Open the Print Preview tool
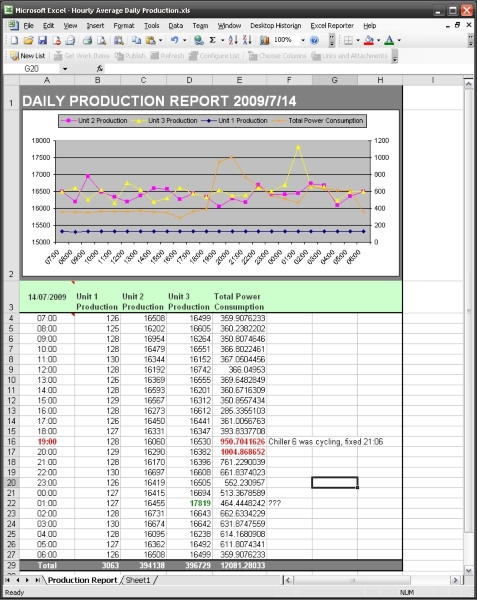 pos(101,40)
